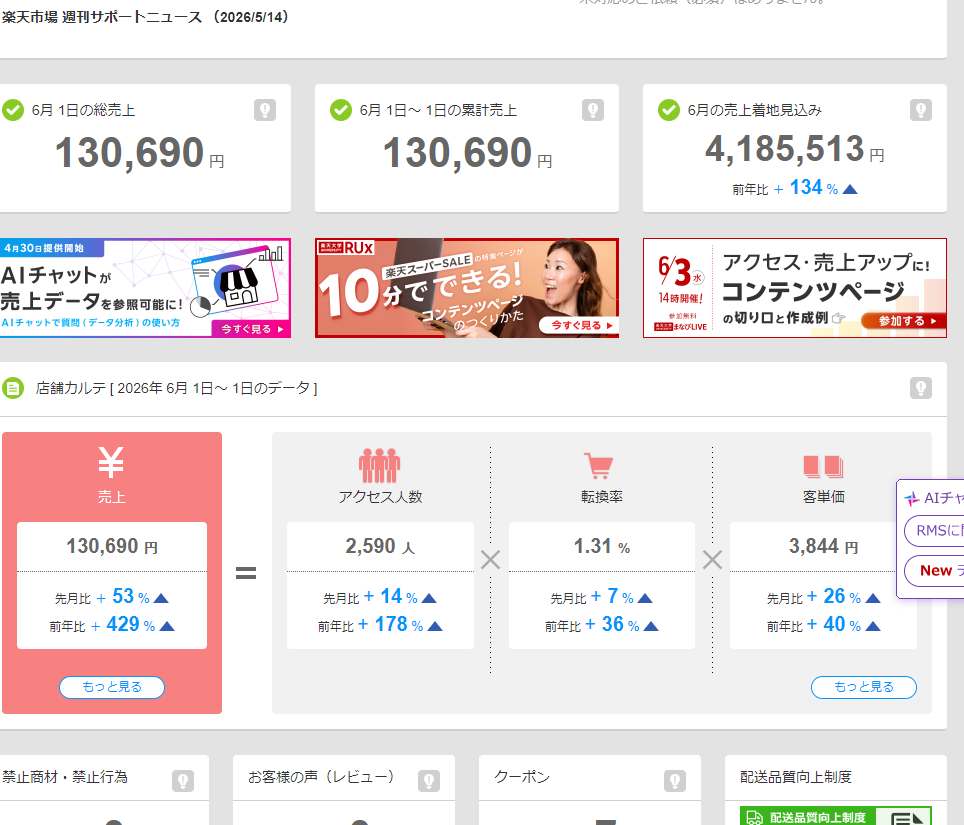
Task: Click 店舗カルテ document icon
Action: (13, 388)
